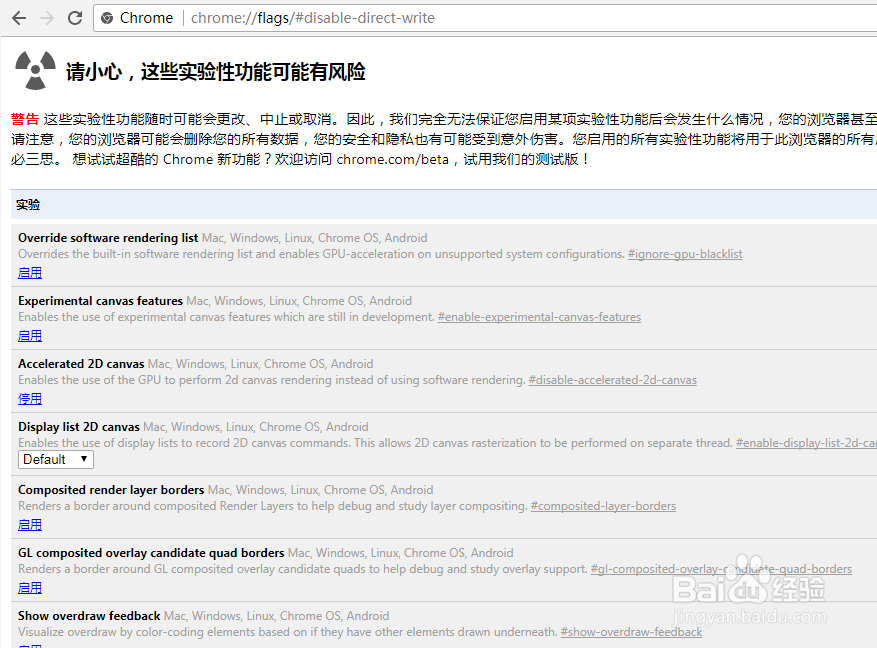Click the chrome.com/beta text in warning
The image size is (877, 648).
[393, 159]
